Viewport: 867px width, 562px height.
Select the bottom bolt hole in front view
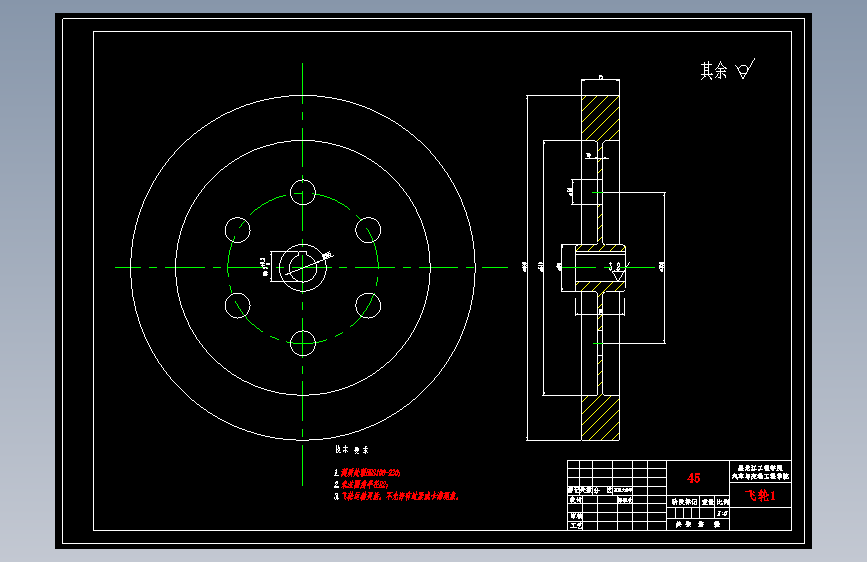coord(302,343)
